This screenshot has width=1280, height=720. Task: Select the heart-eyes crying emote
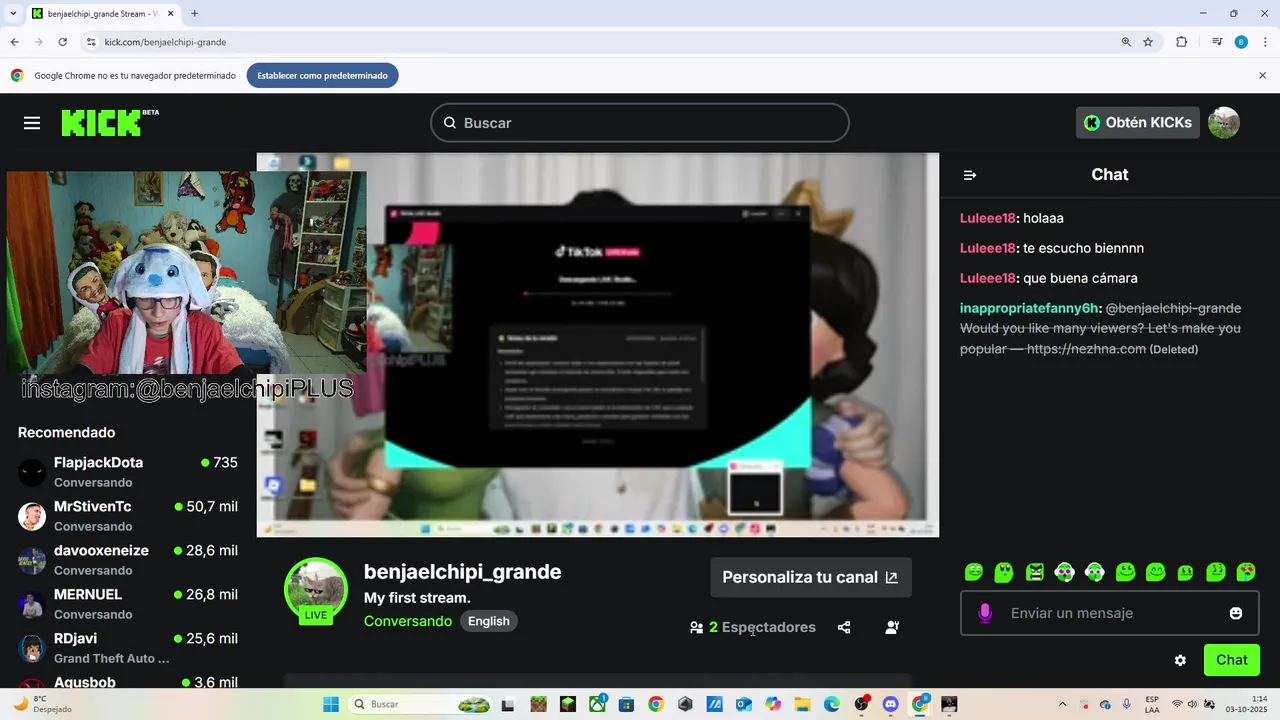click(1246, 572)
